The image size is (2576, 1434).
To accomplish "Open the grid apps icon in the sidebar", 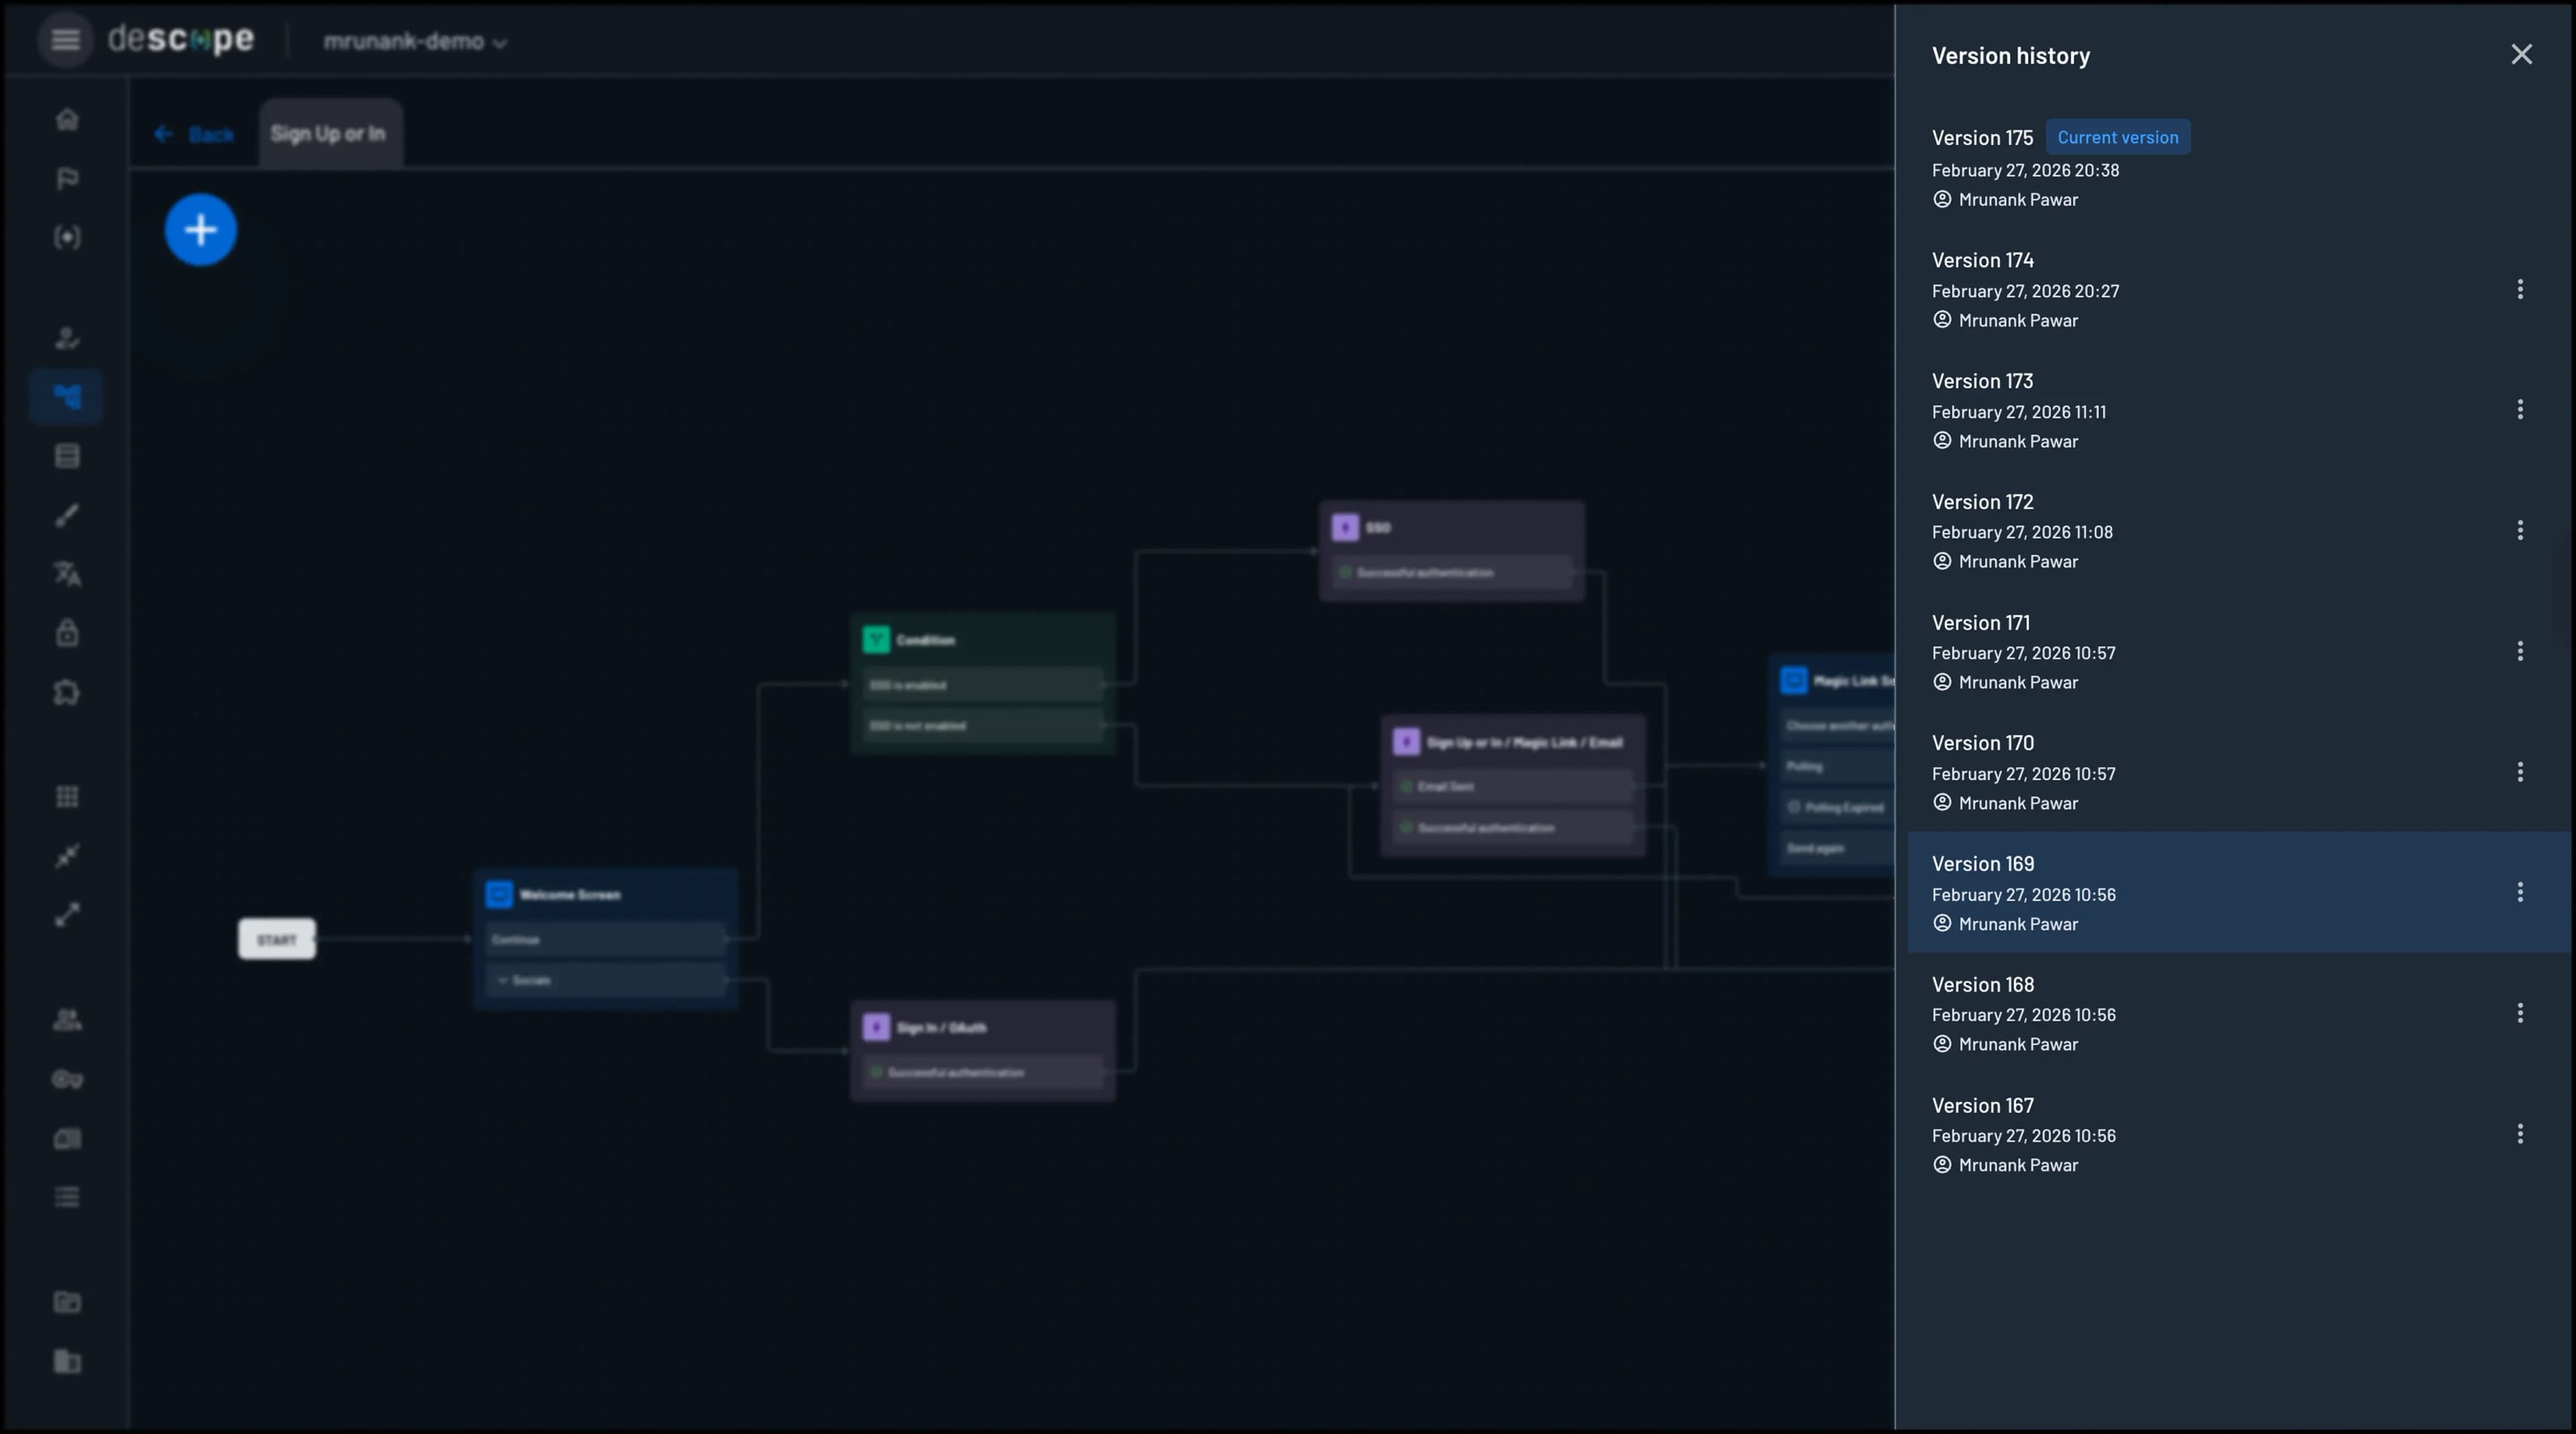I will coord(66,795).
